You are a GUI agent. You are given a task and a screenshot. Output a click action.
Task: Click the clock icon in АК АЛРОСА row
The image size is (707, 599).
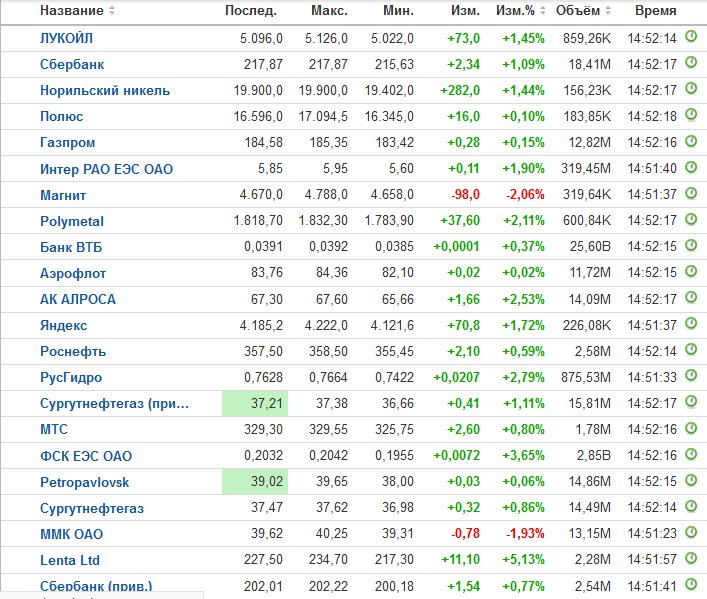click(x=691, y=298)
